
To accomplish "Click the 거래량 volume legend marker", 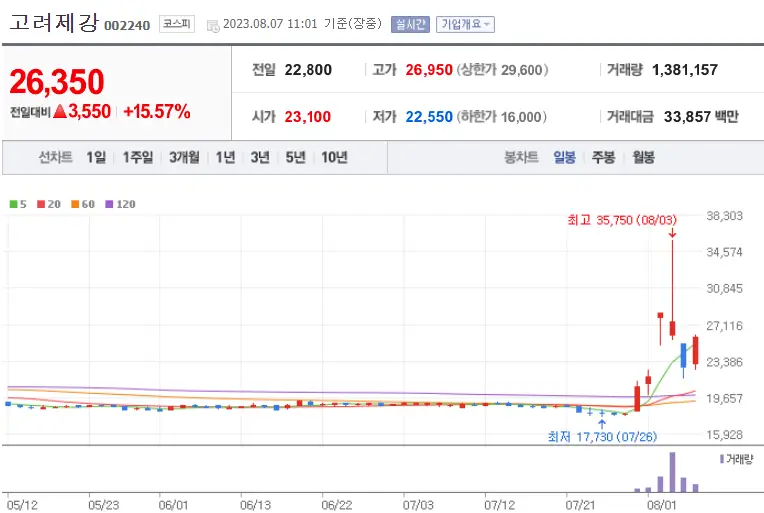I will [x=736, y=459].
